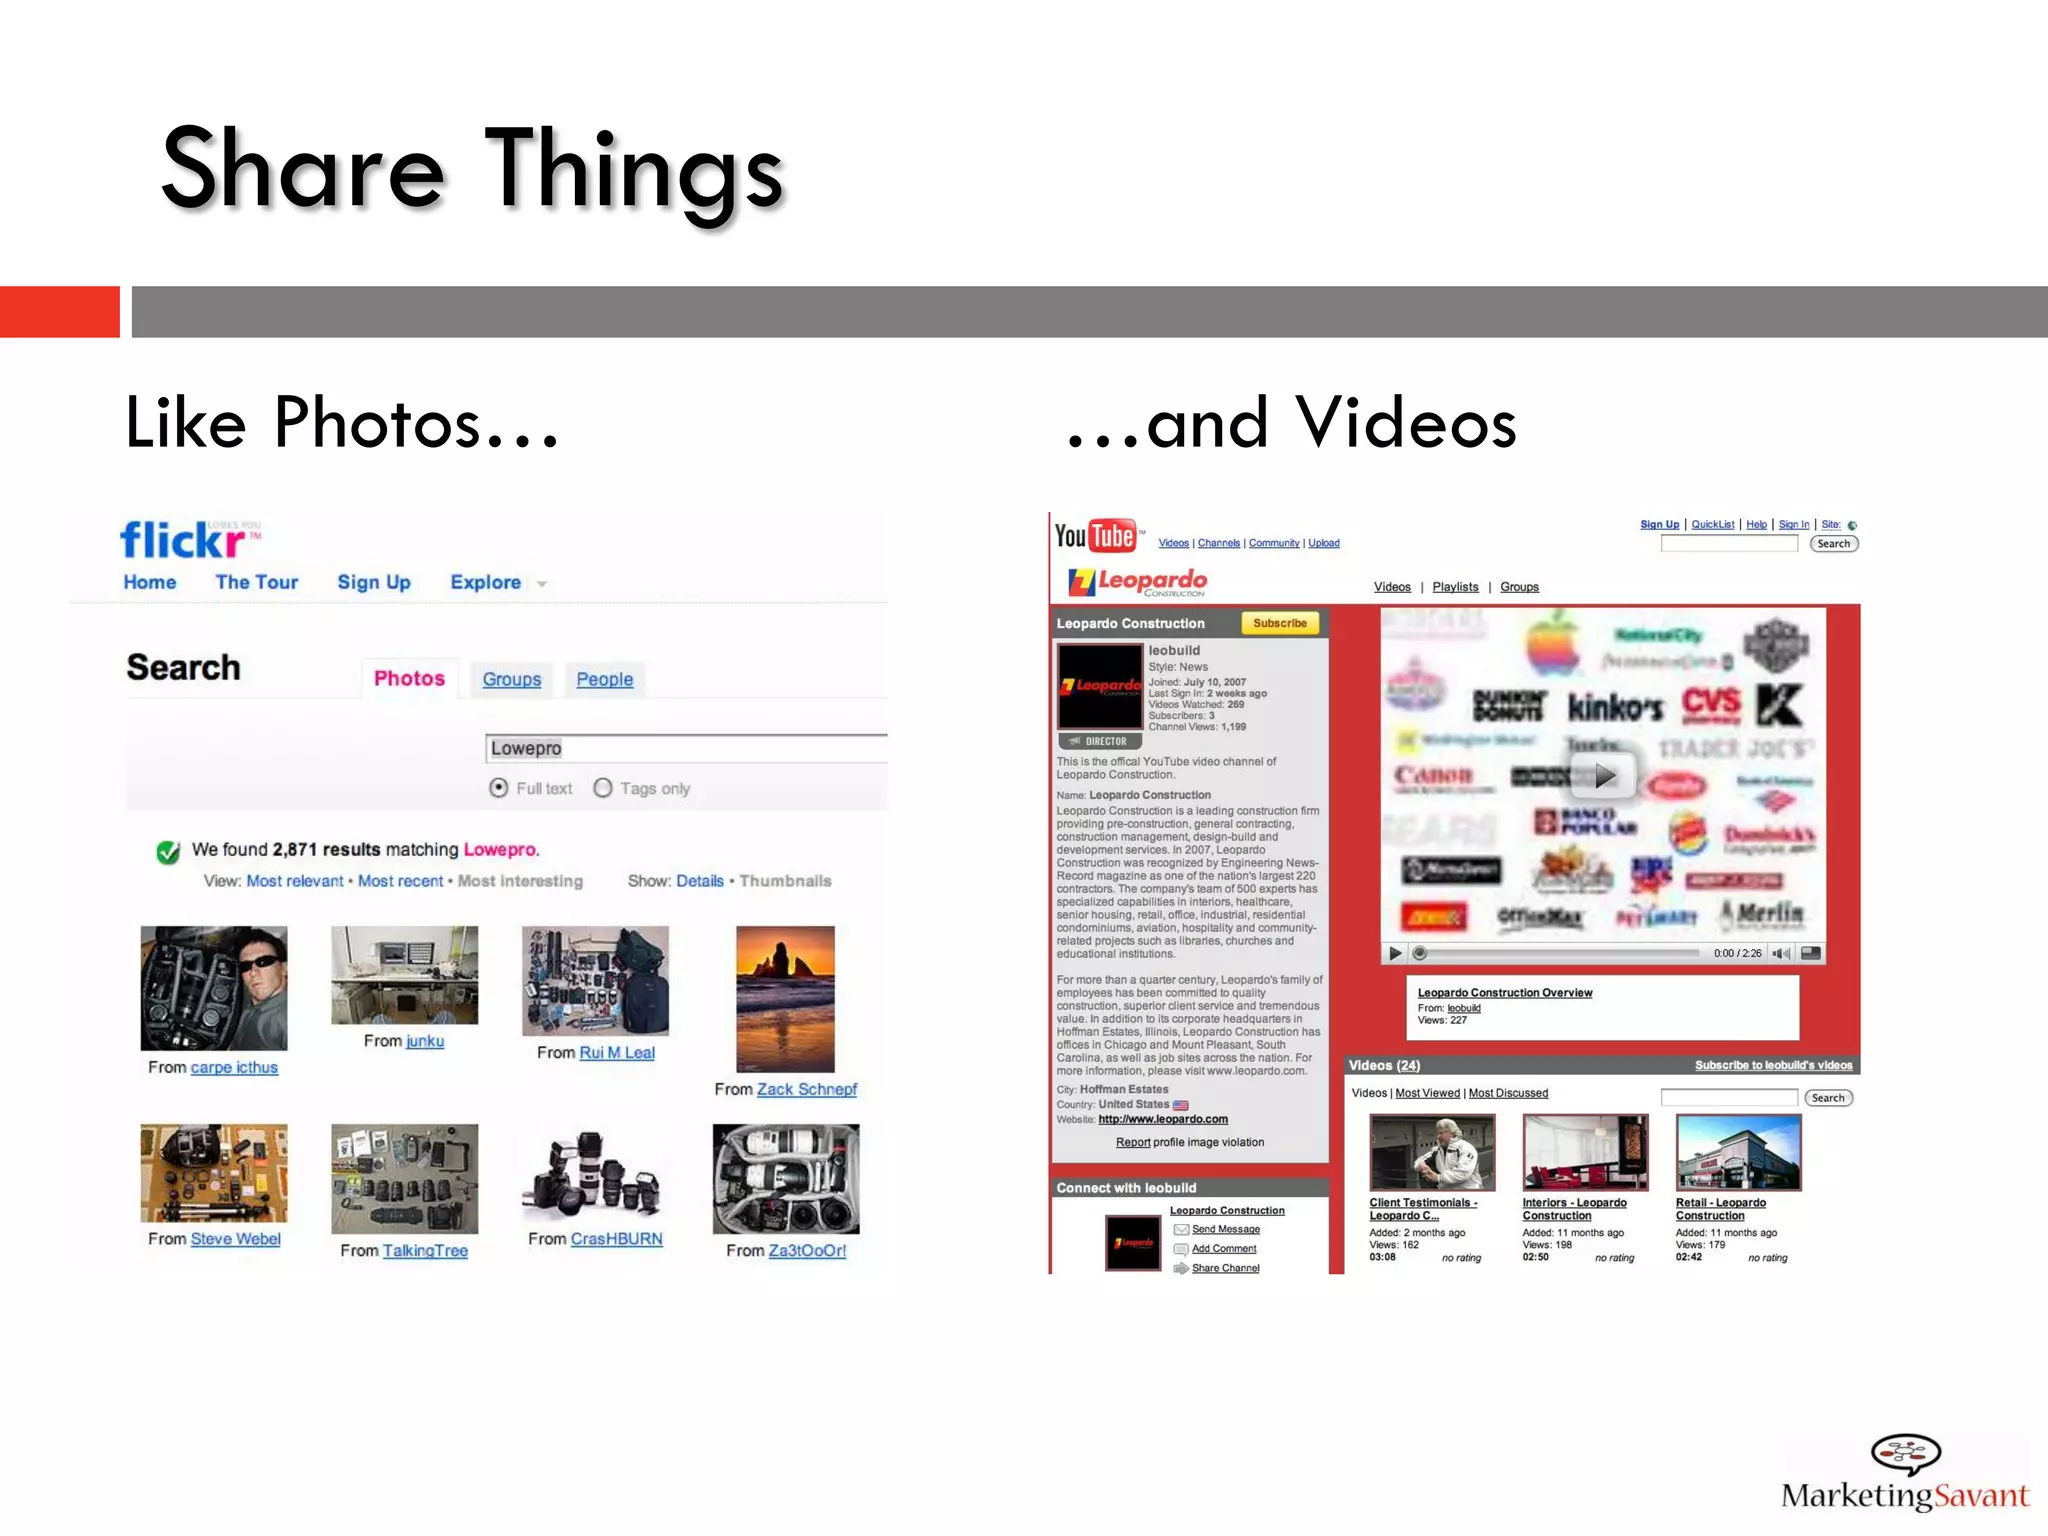Image resolution: width=2048 pixels, height=1536 pixels.
Task: Switch to the People search tab
Action: [x=604, y=679]
